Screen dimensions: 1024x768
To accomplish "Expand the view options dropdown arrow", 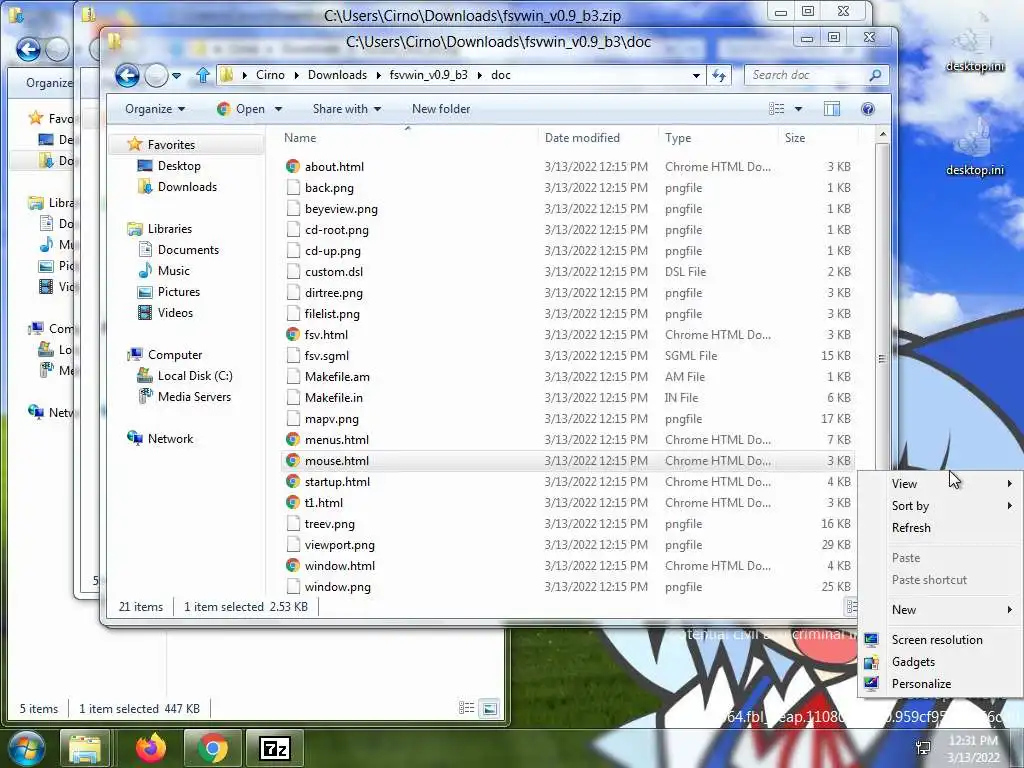I will pos(798,109).
